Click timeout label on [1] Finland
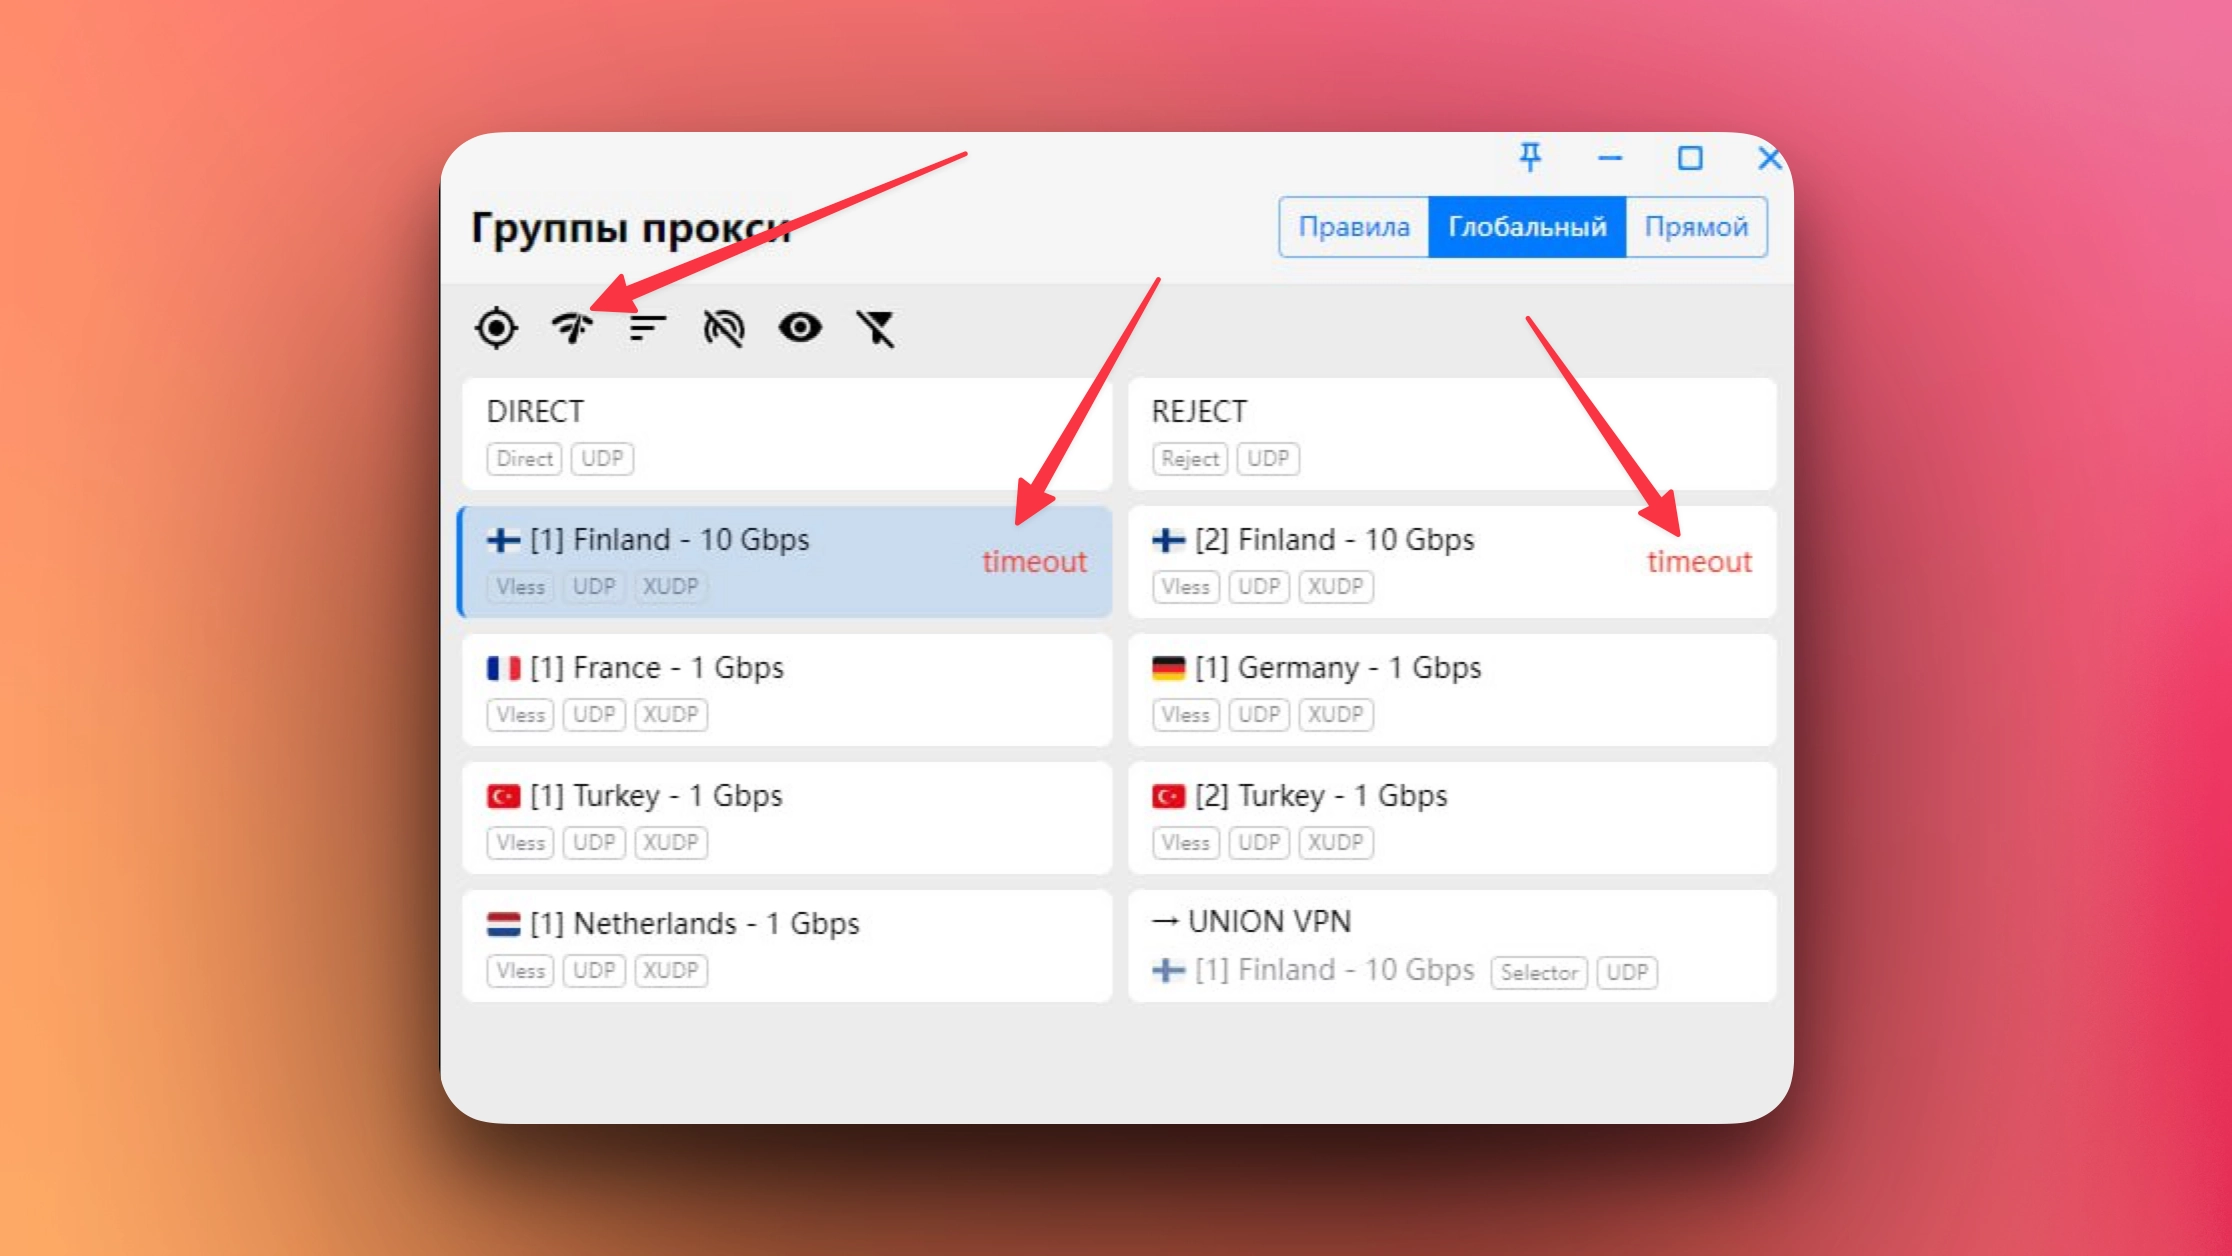Viewport: 2232px width, 1256px height. (x=1034, y=562)
